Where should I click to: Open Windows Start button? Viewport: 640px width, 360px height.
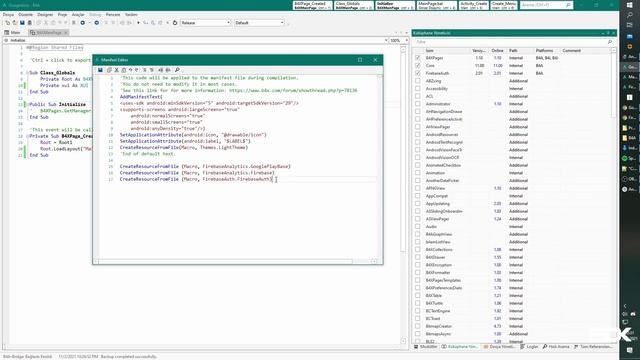[629, 4]
